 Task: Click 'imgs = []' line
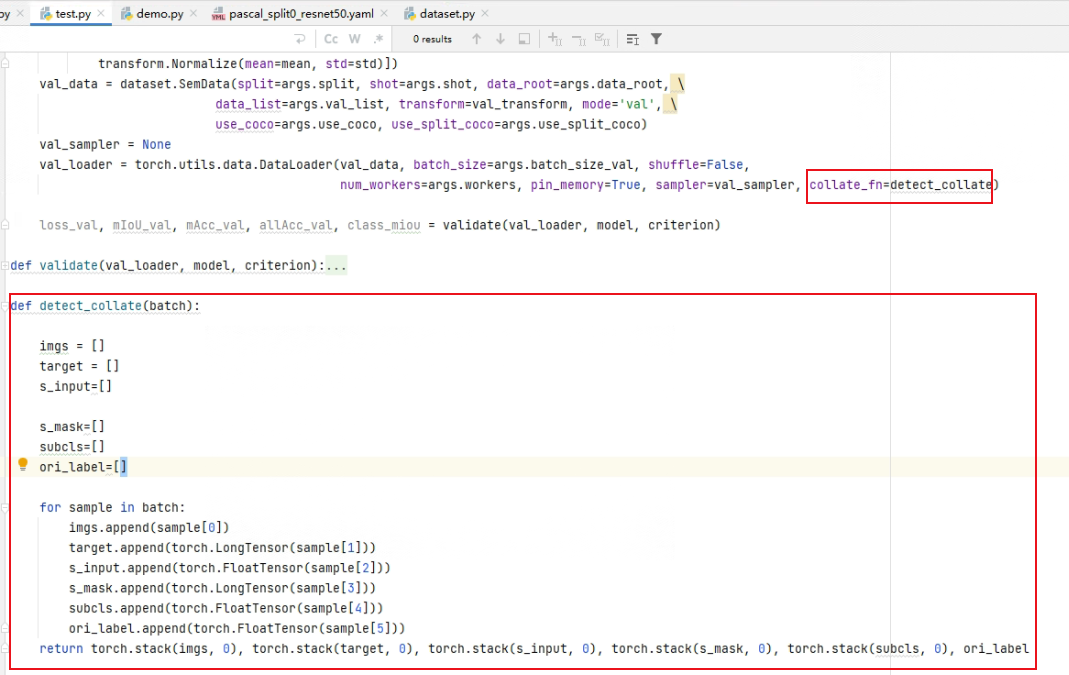coord(72,346)
